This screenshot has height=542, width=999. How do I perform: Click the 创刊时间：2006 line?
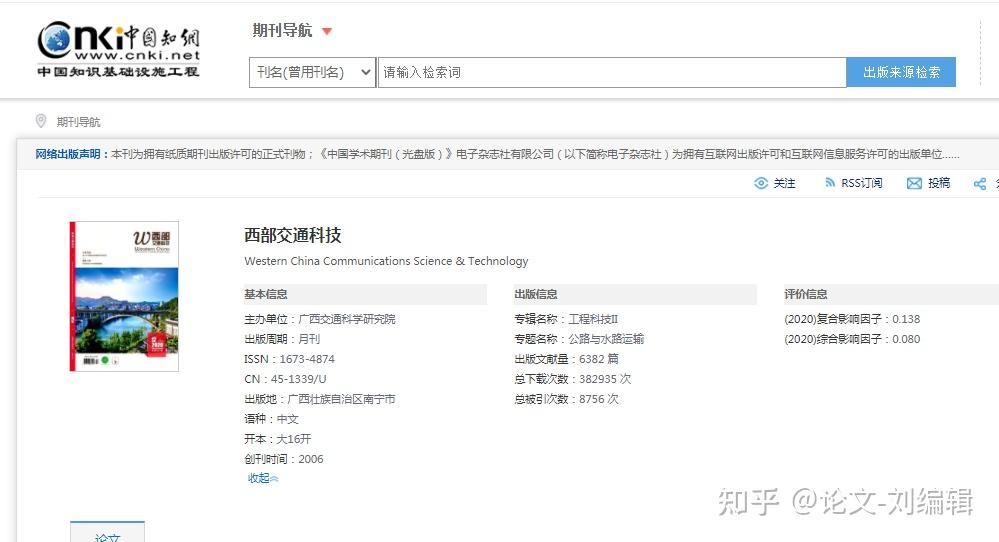pyautogui.click(x=284, y=459)
